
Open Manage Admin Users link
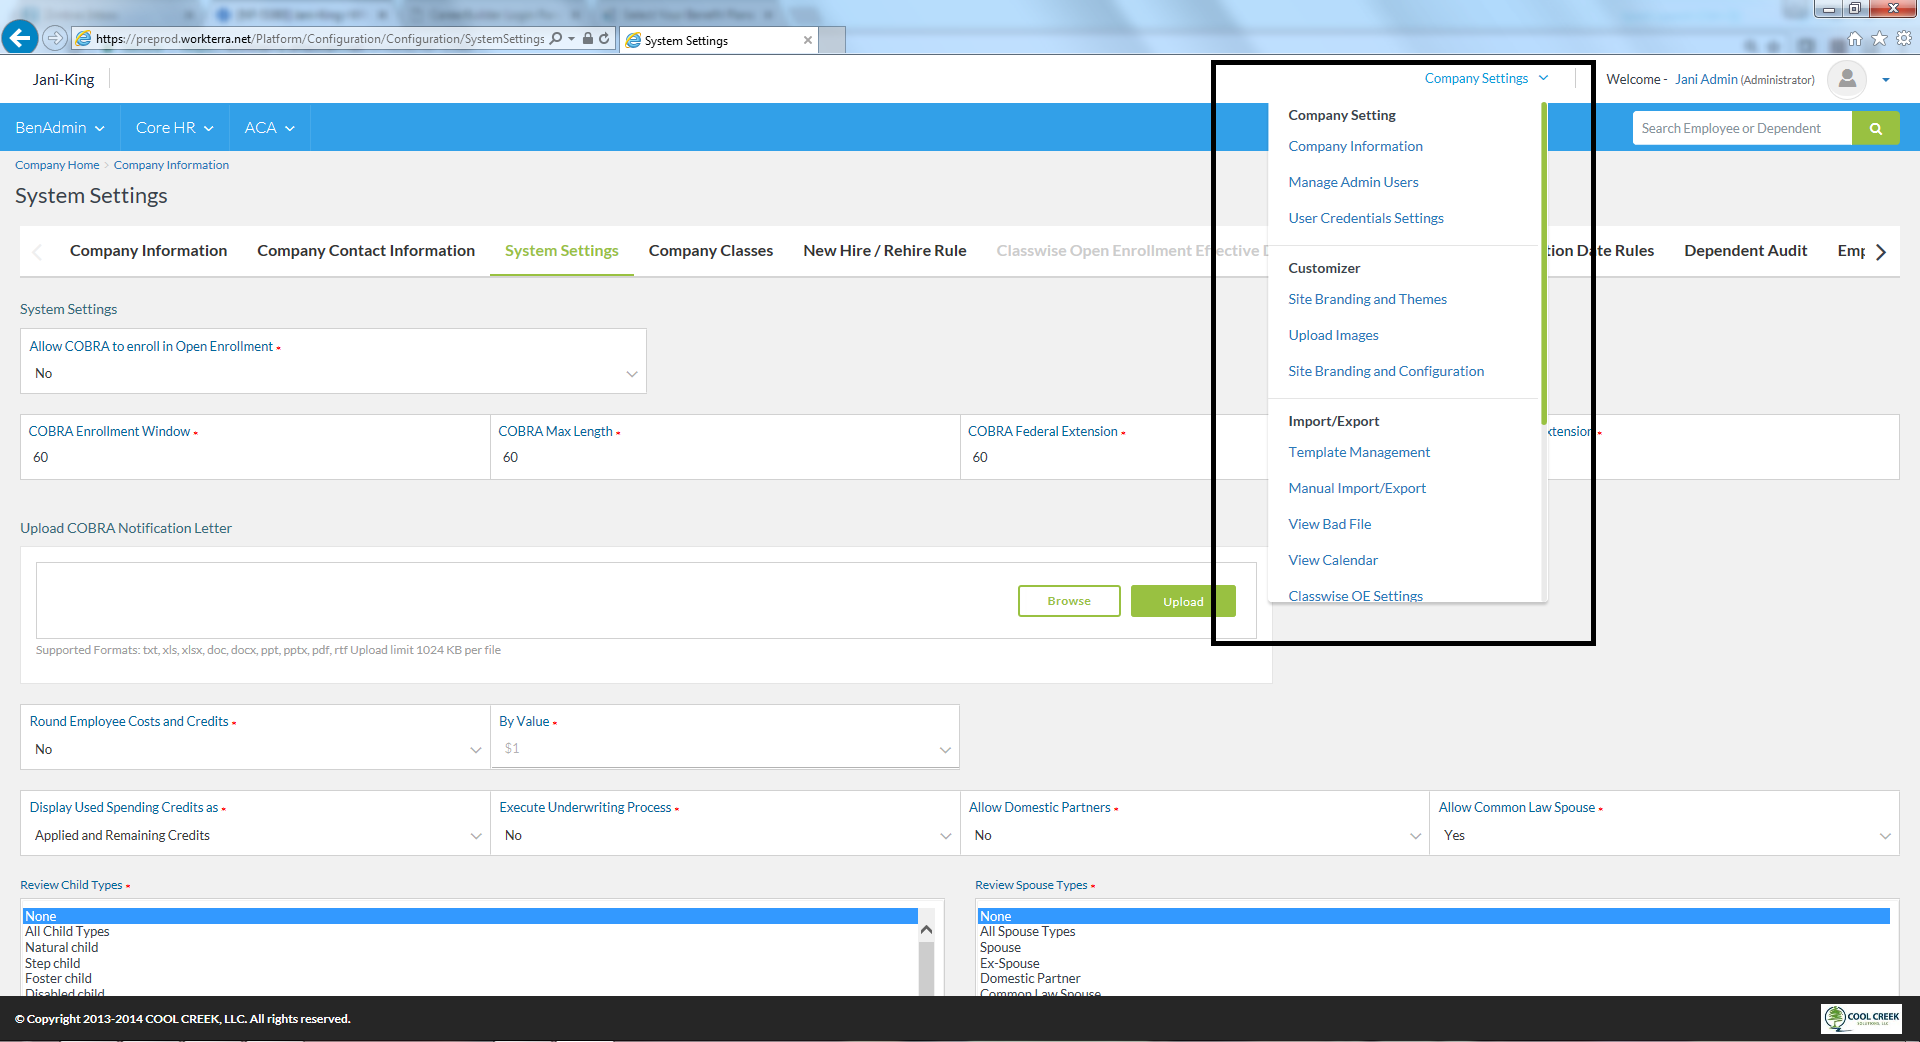click(1353, 182)
